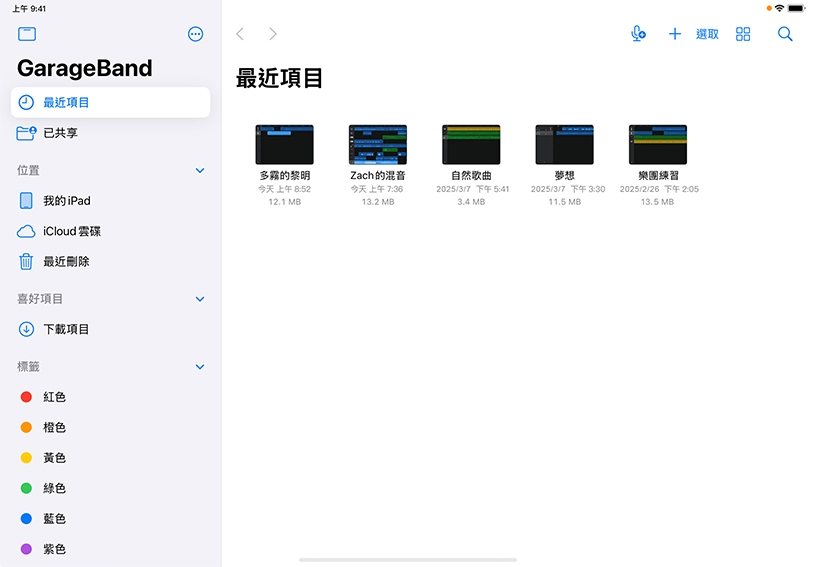
Task: Toggle the sidebar panel icon
Action: pyautogui.click(x=27, y=34)
